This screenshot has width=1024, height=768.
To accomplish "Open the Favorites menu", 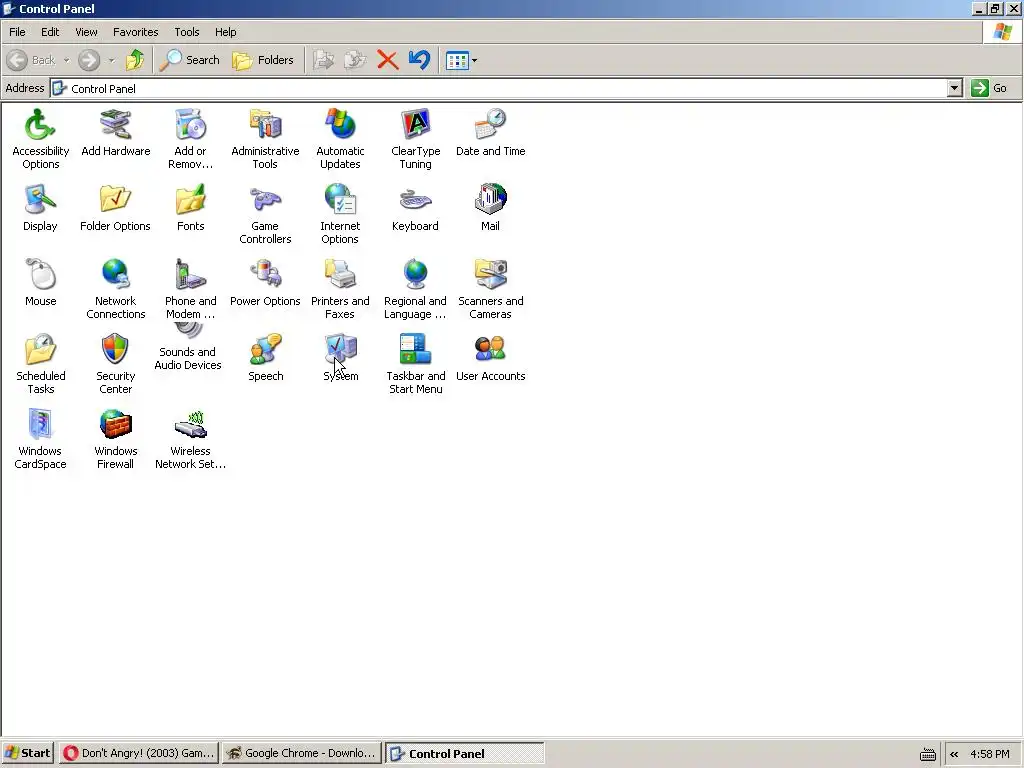I will 135,32.
